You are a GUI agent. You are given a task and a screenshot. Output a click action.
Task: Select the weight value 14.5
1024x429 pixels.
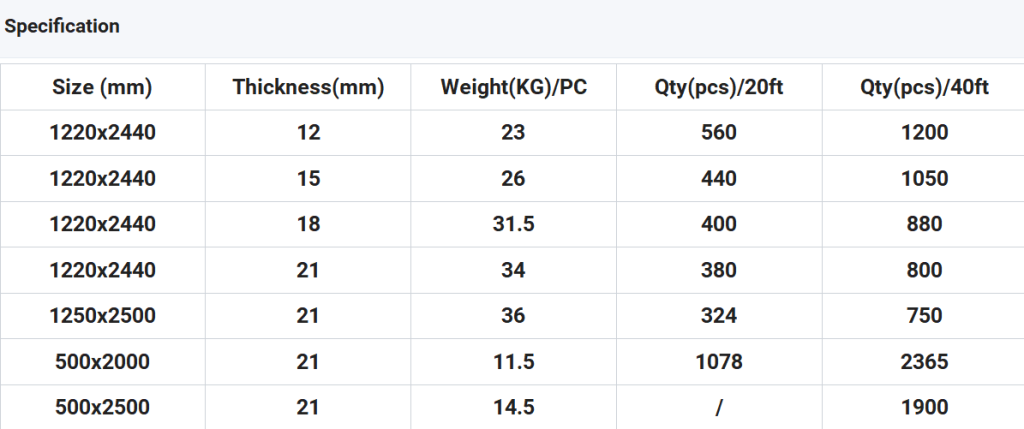tap(513, 407)
